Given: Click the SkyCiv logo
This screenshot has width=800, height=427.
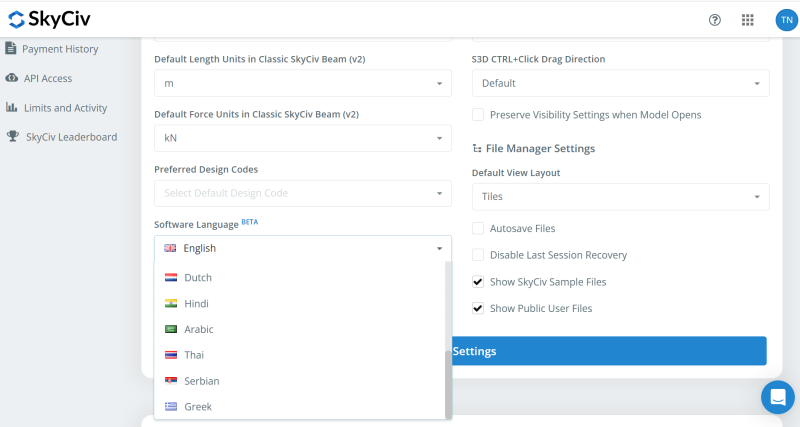Looking at the screenshot, I should (x=49, y=19).
